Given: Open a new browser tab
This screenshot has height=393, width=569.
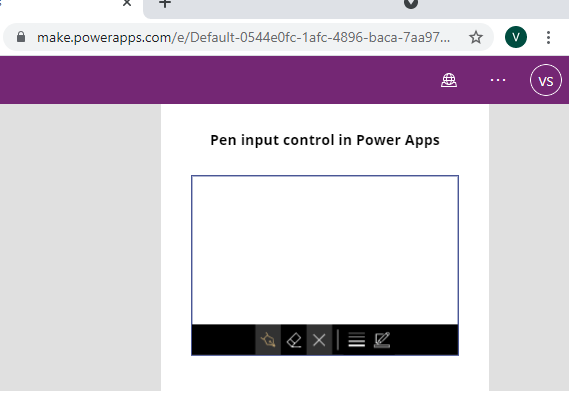Looking at the screenshot, I should pos(165,3).
